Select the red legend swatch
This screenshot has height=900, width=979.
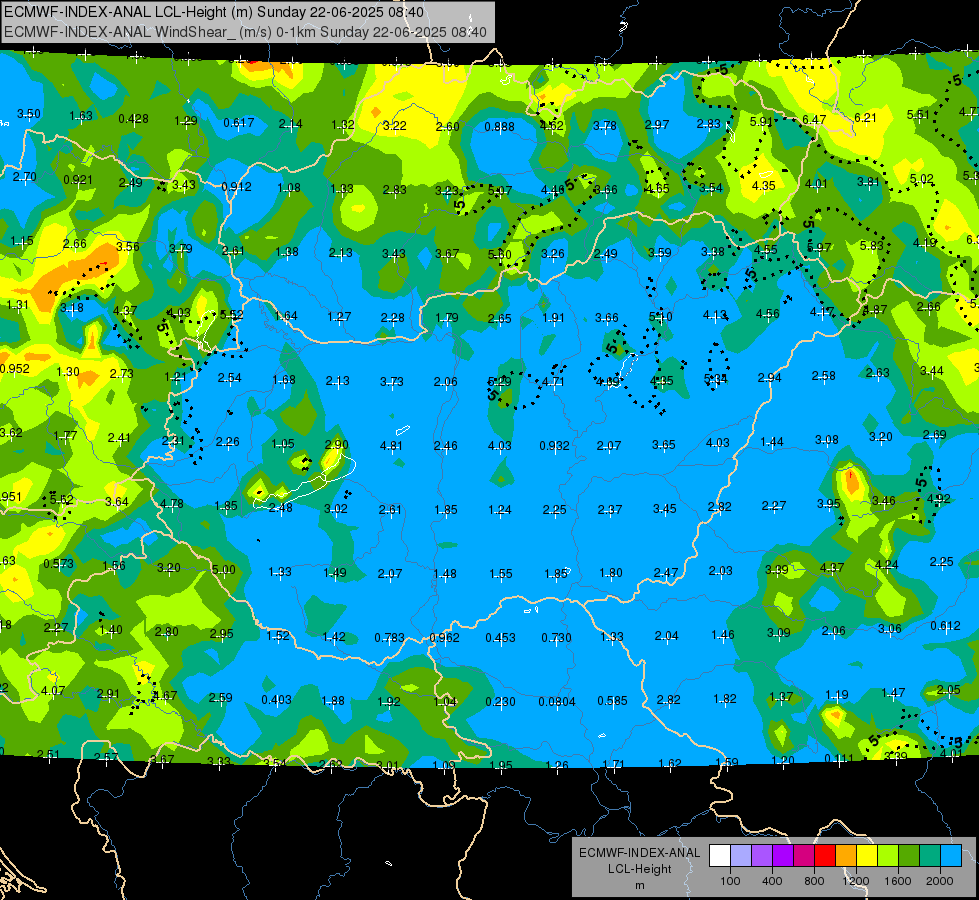tap(825, 856)
